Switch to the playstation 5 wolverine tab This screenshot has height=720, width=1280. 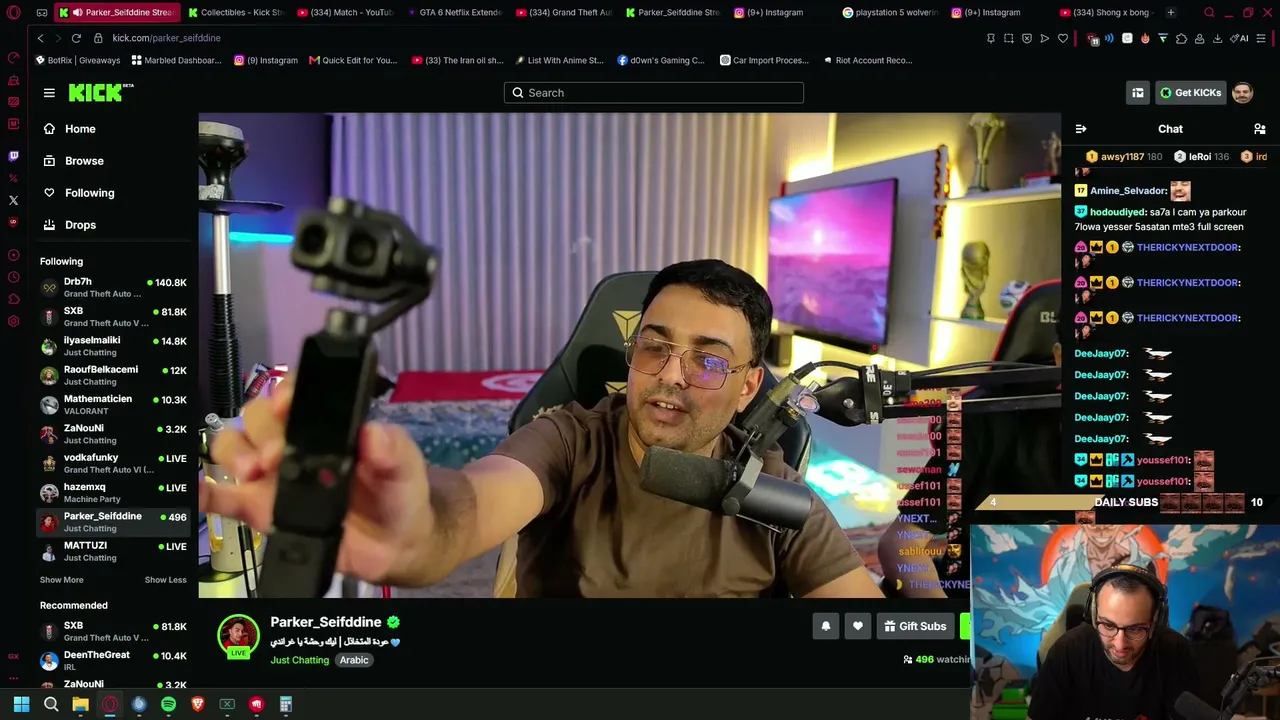click(x=889, y=13)
